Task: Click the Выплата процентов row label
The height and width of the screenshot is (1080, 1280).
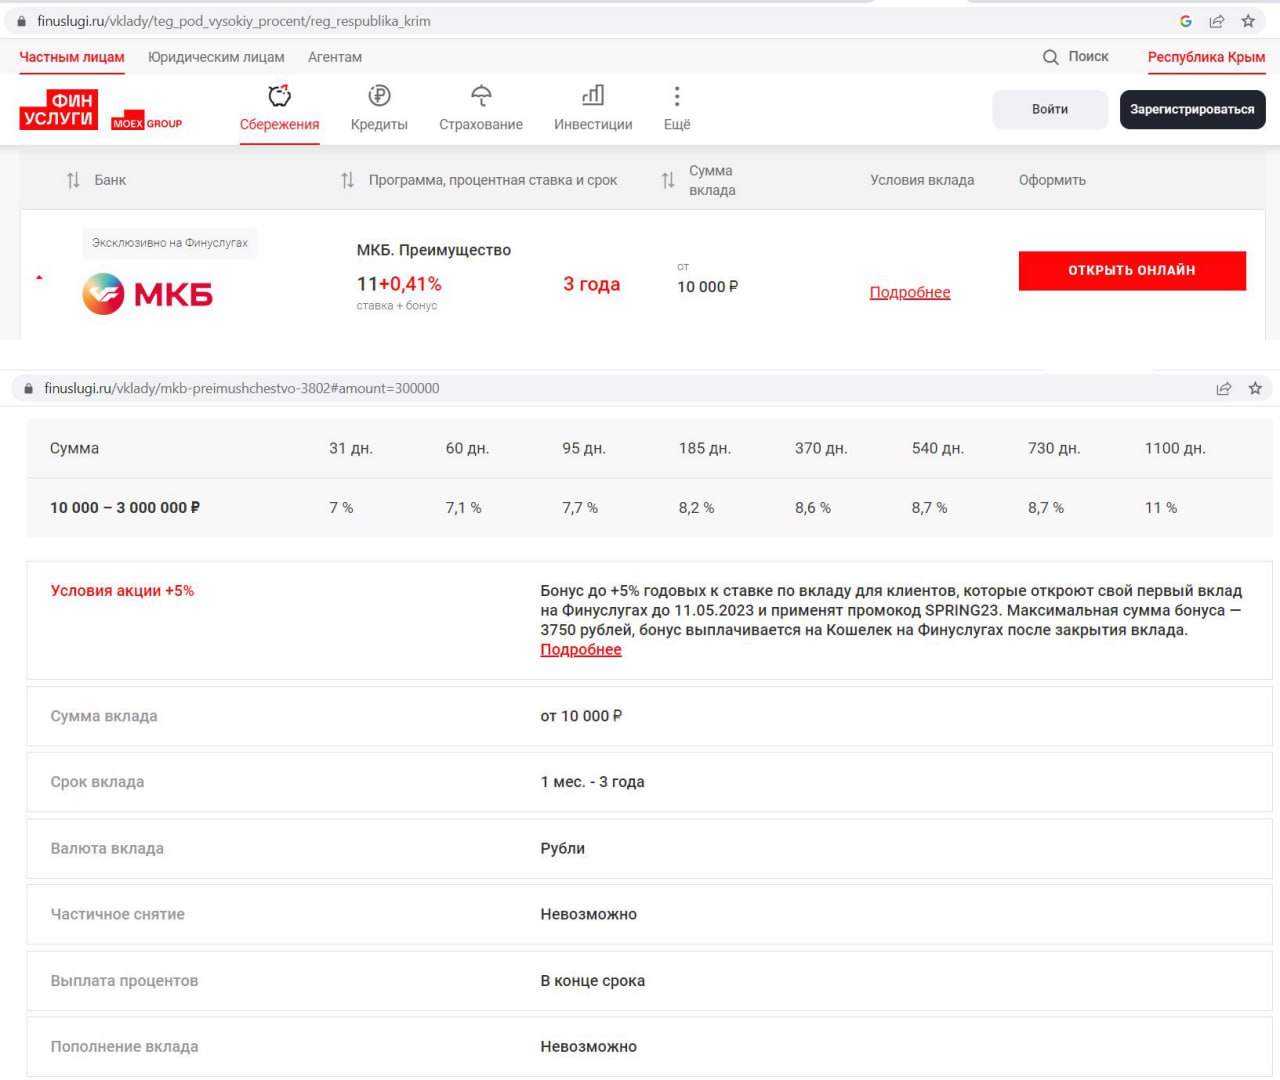Action: [x=124, y=981]
